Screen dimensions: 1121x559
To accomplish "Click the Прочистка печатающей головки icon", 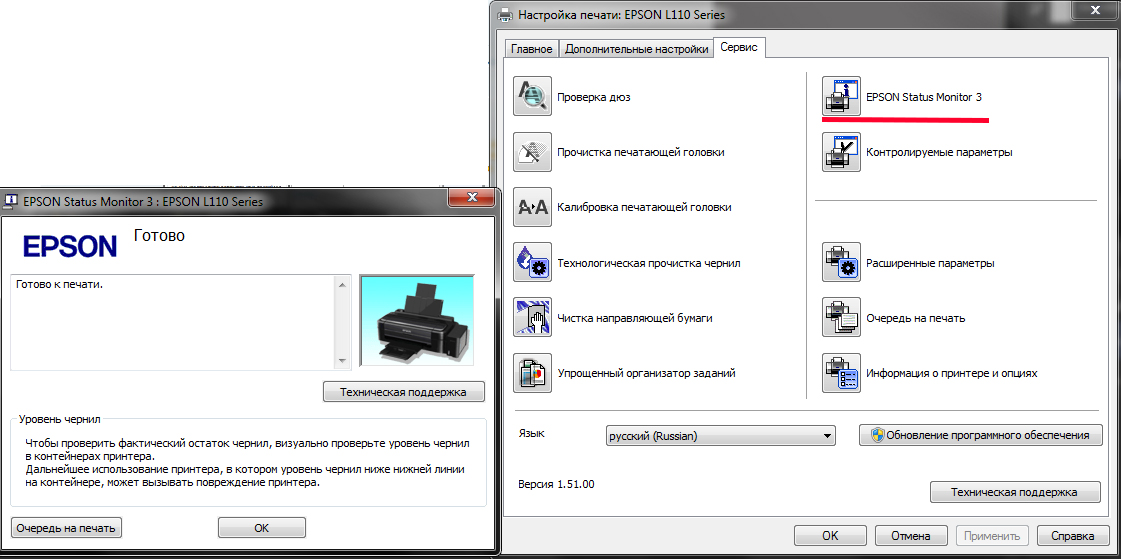I will 532,152.
